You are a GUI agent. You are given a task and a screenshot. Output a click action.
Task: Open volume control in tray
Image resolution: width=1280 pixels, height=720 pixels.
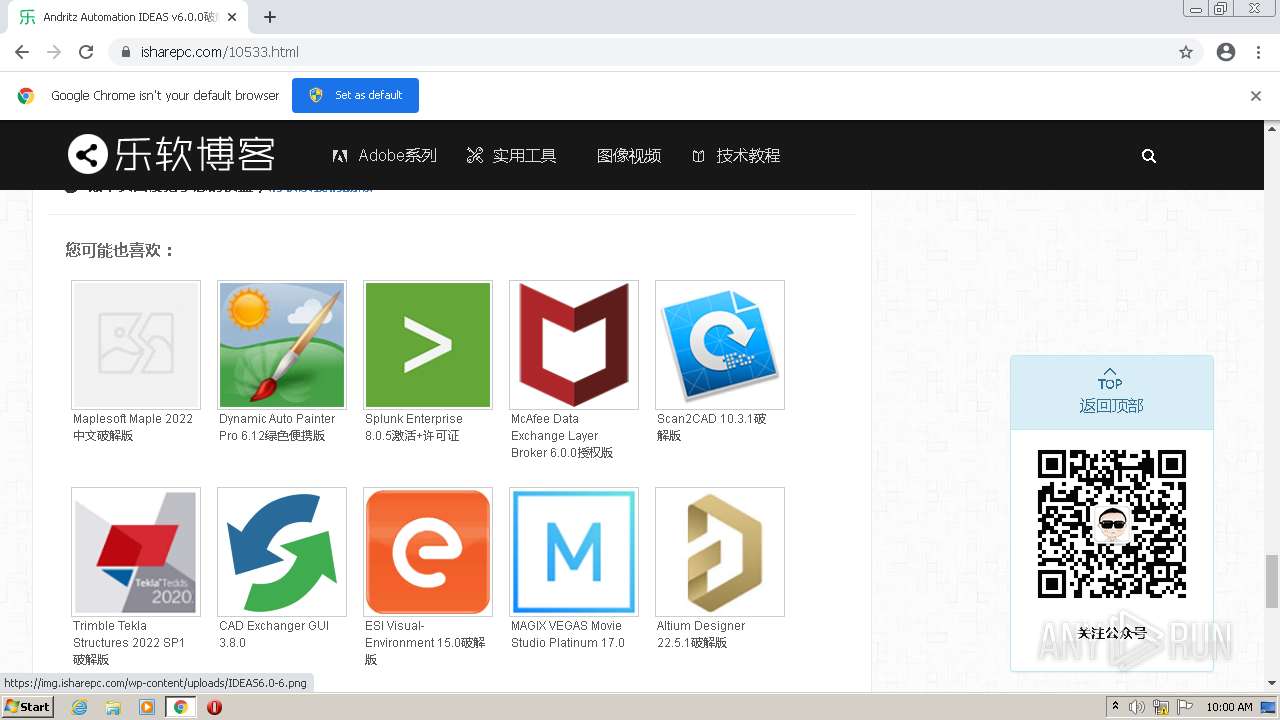coord(1137,707)
